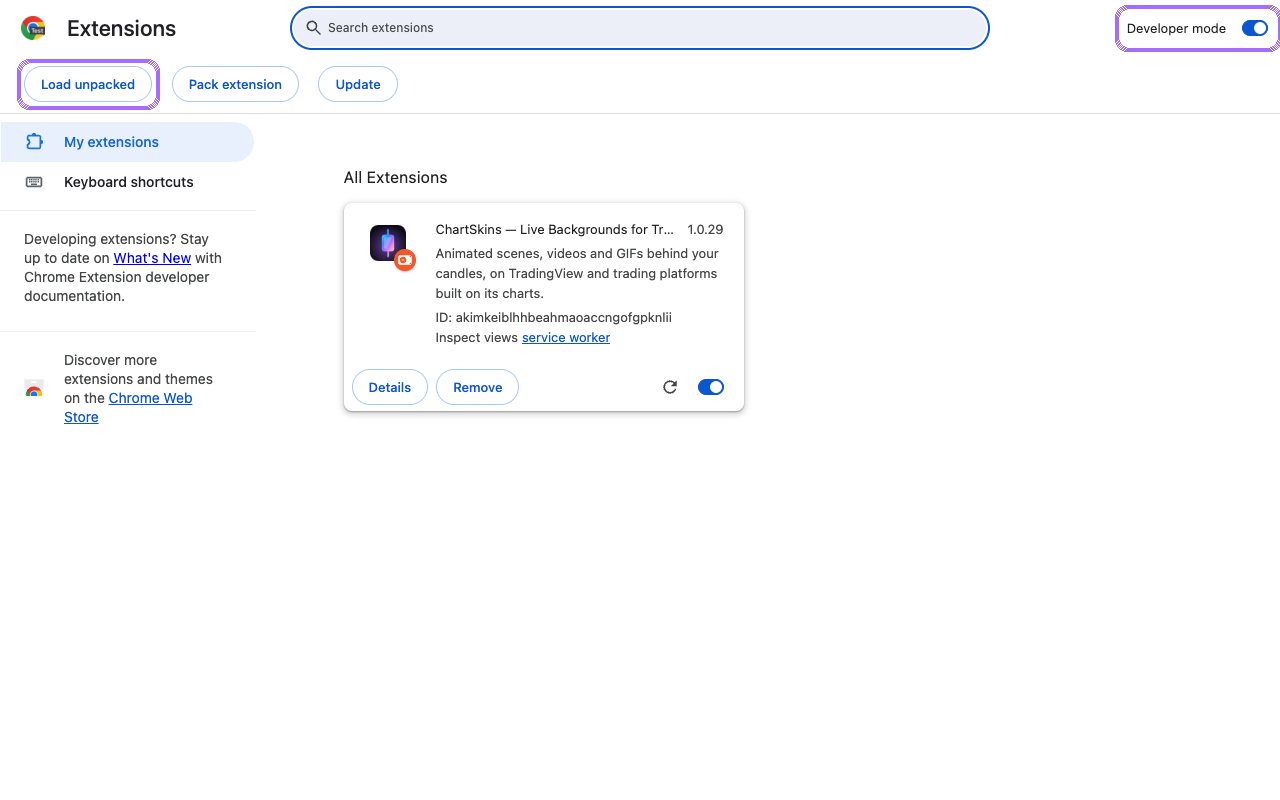This screenshot has height=800, width=1280.
Task: Click the Extensions page title
Action: [x=121, y=29]
